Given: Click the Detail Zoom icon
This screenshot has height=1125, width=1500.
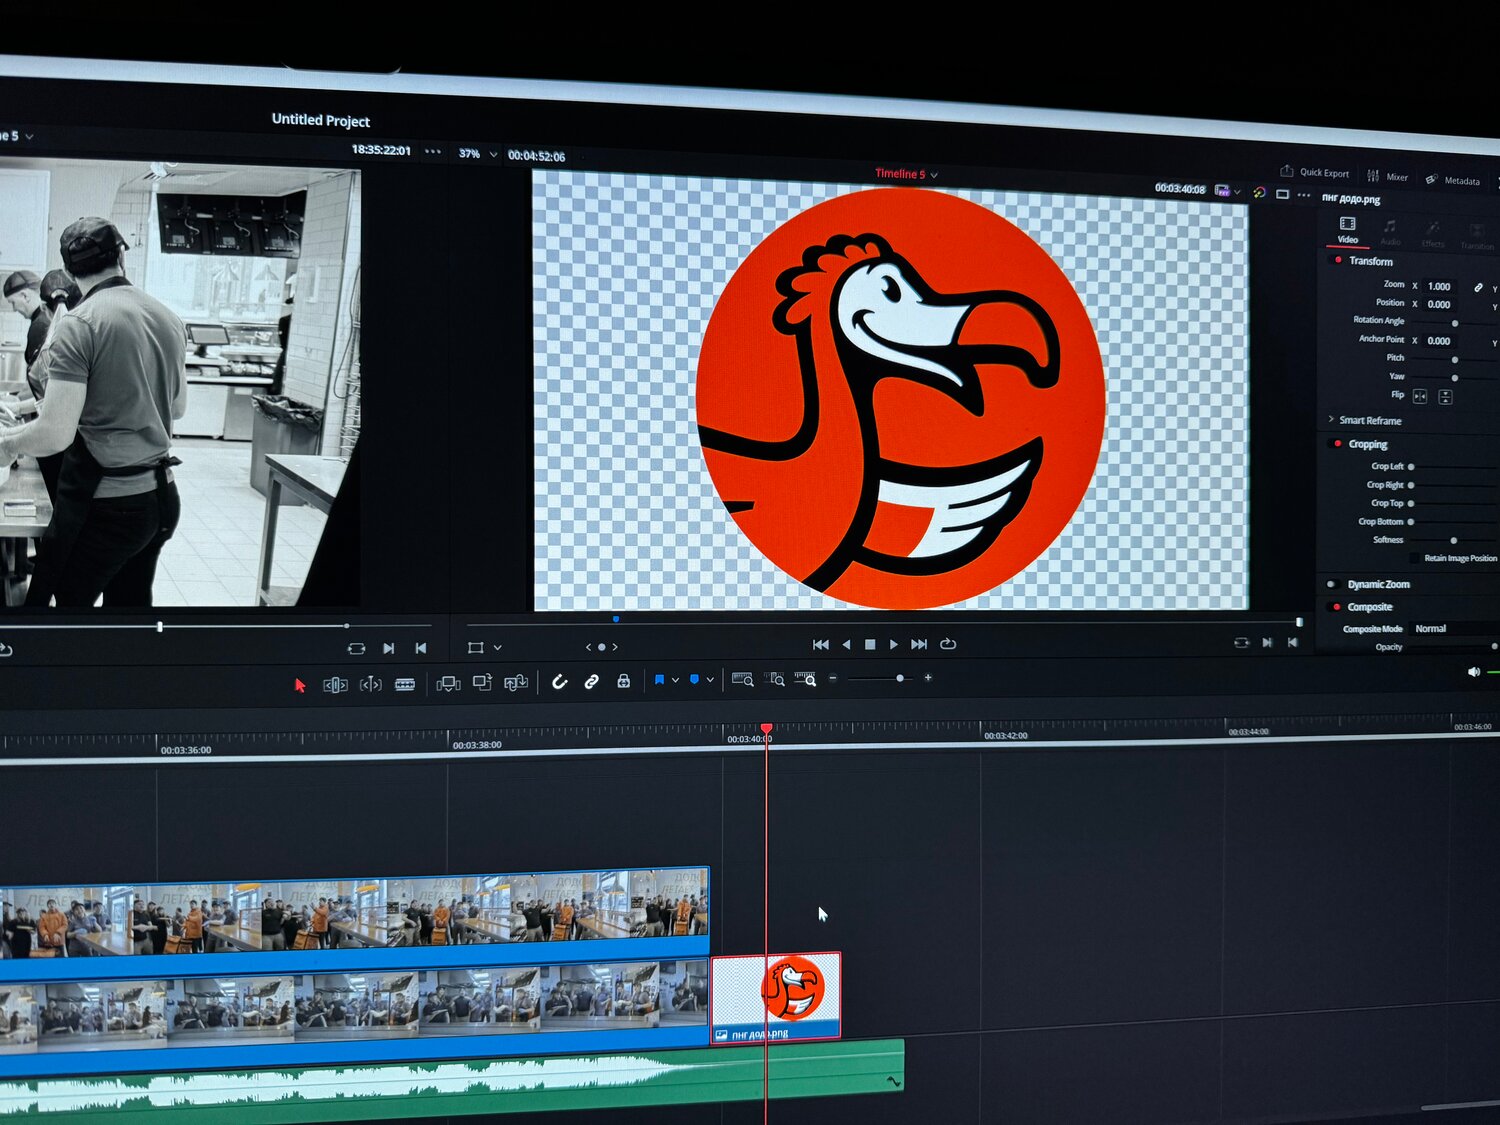Looking at the screenshot, I should coord(774,679).
